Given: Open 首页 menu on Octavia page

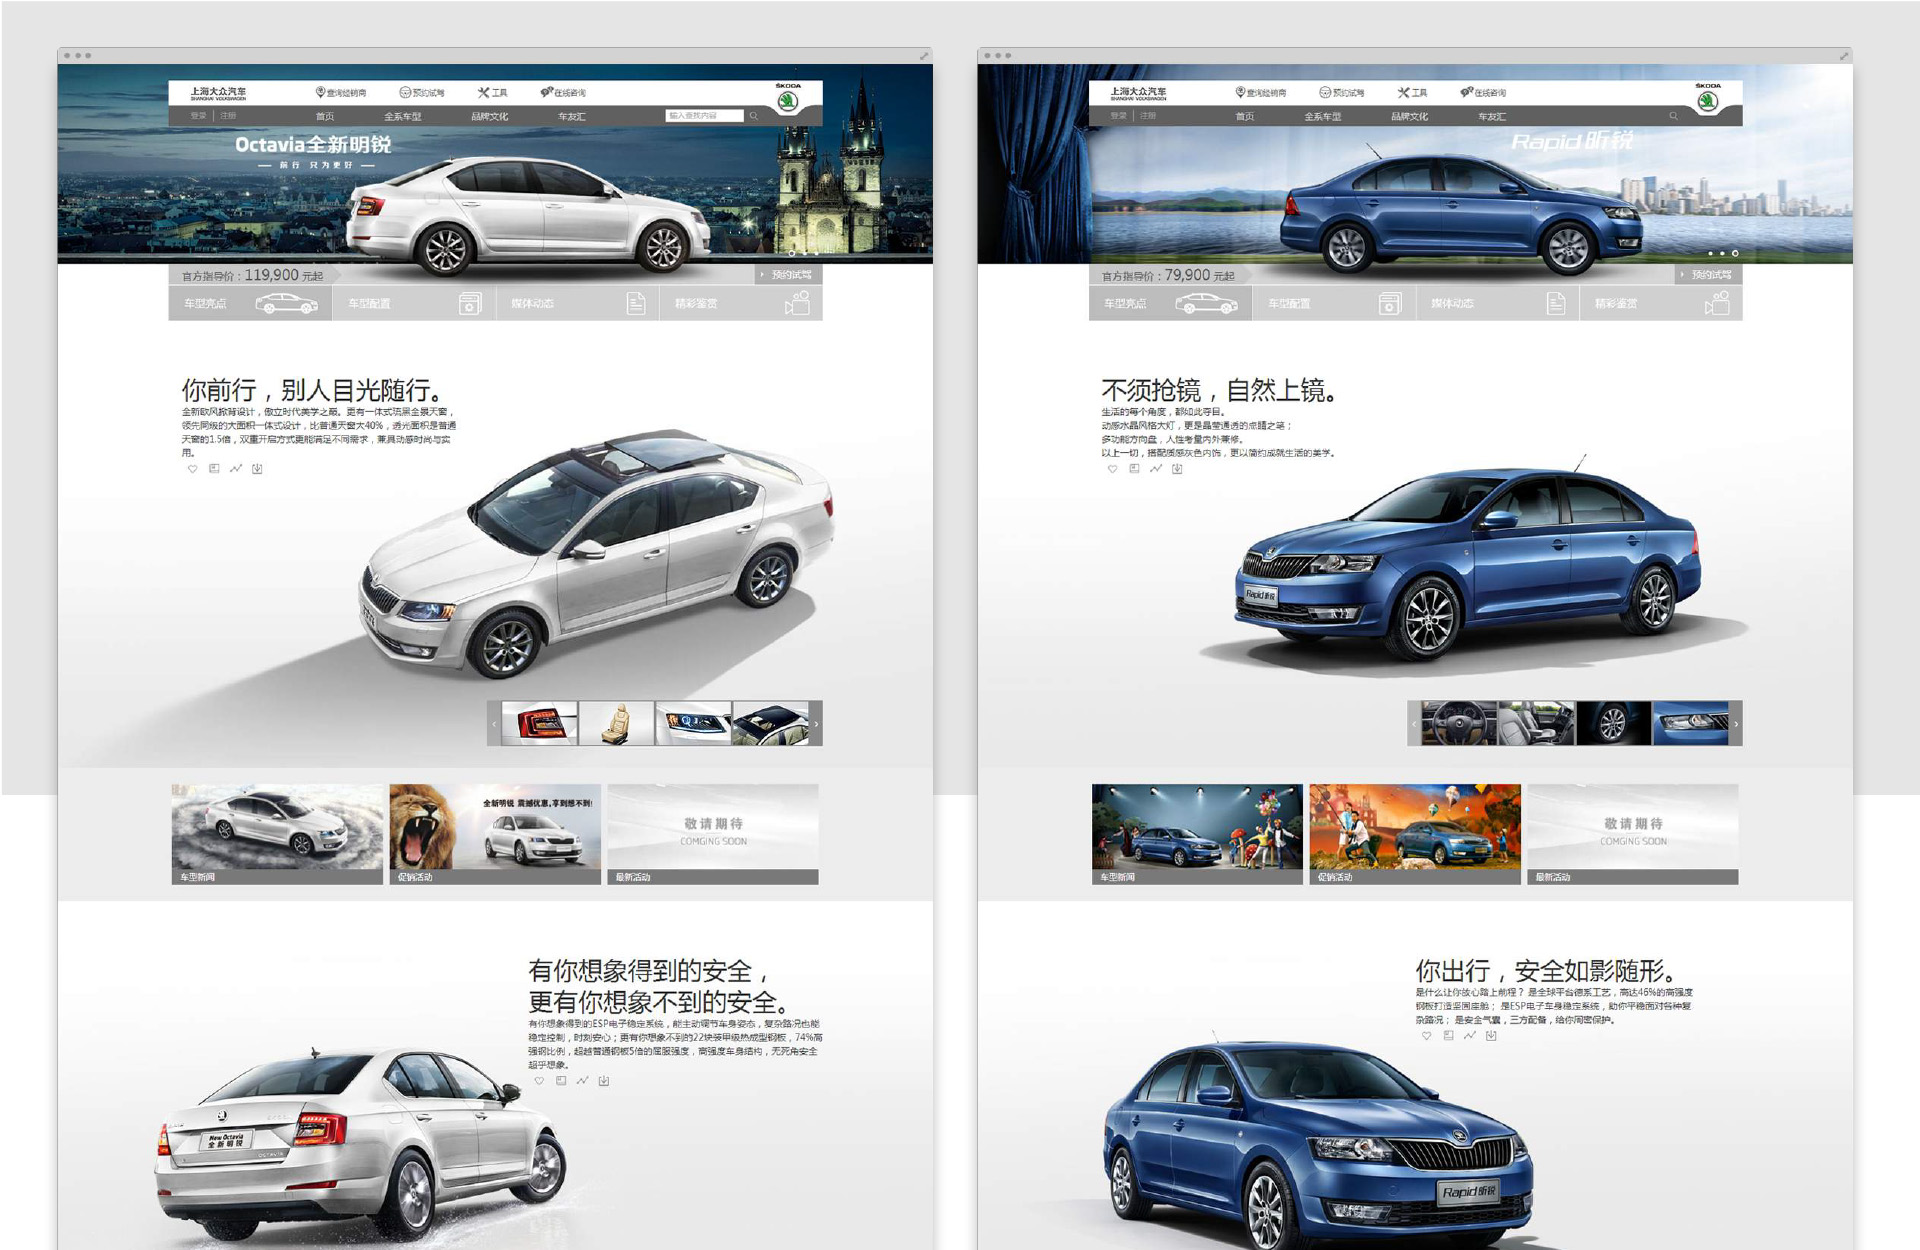Looking at the screenshot, I should click(x=325, y=116).
